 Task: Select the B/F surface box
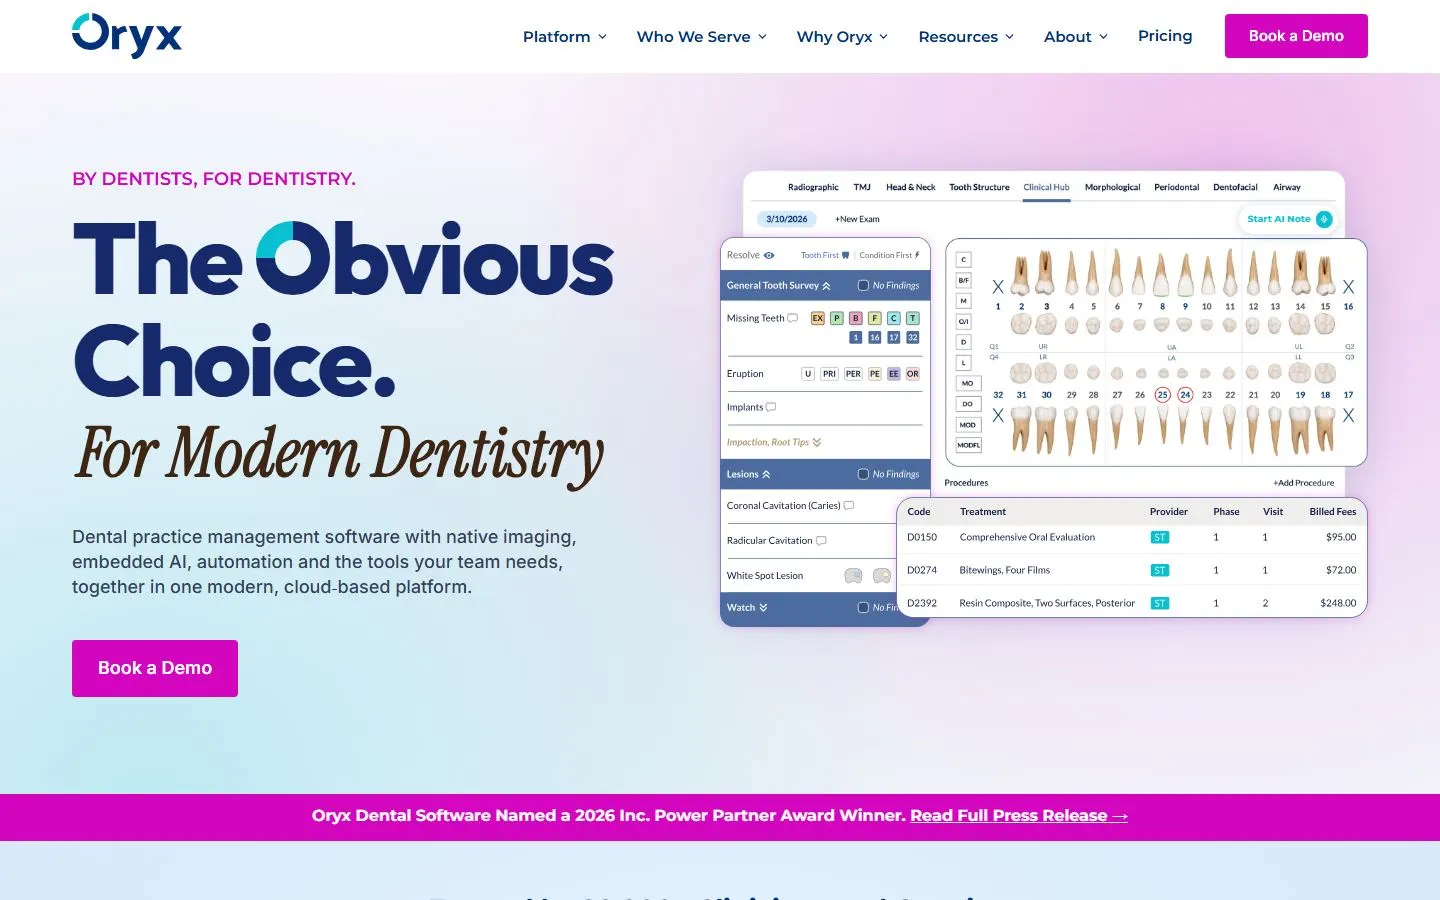tap(964, 281)
